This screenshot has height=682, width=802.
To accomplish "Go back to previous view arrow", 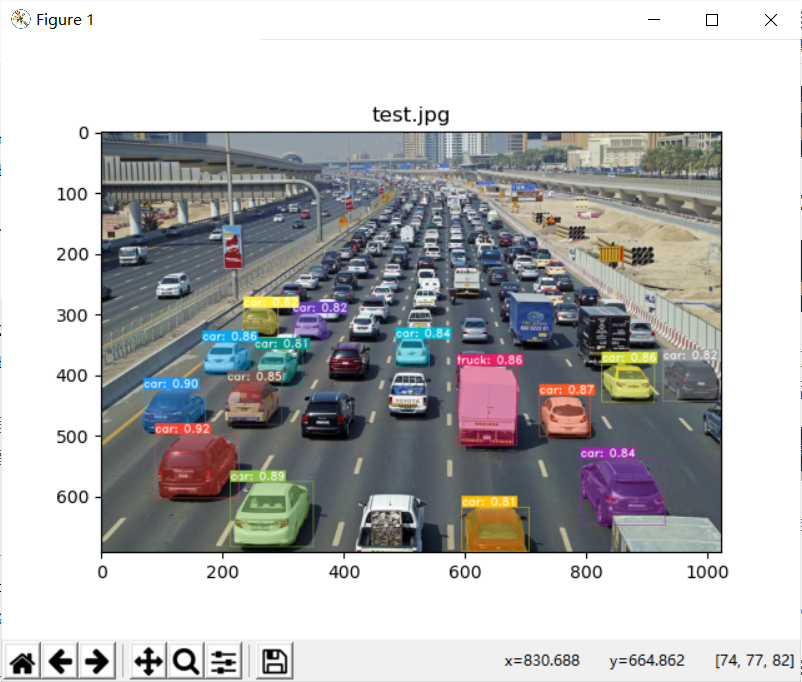I will coord(60,661).
